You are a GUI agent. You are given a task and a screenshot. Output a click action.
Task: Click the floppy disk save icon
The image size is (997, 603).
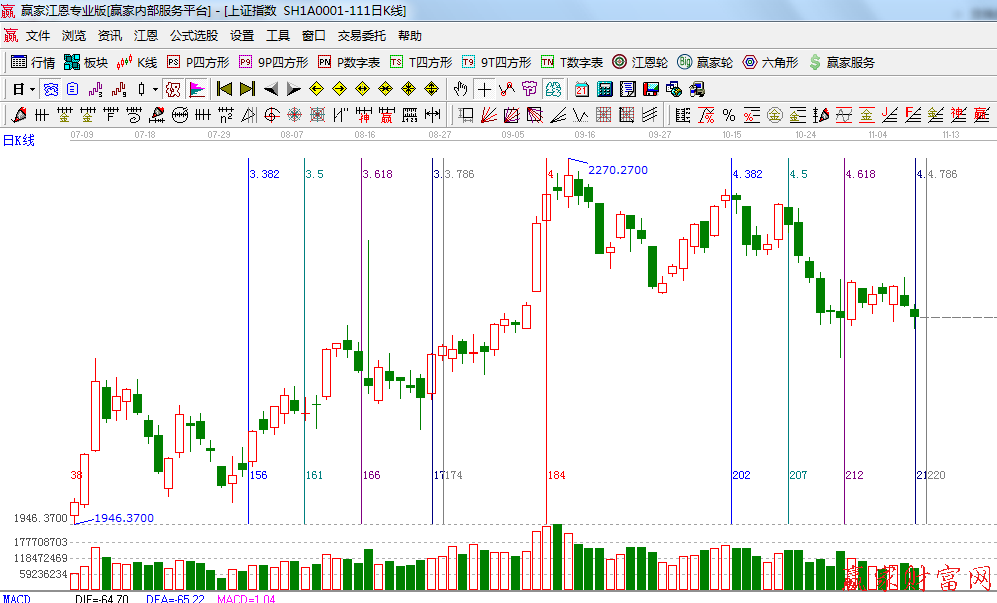click(x=651, y=89)
